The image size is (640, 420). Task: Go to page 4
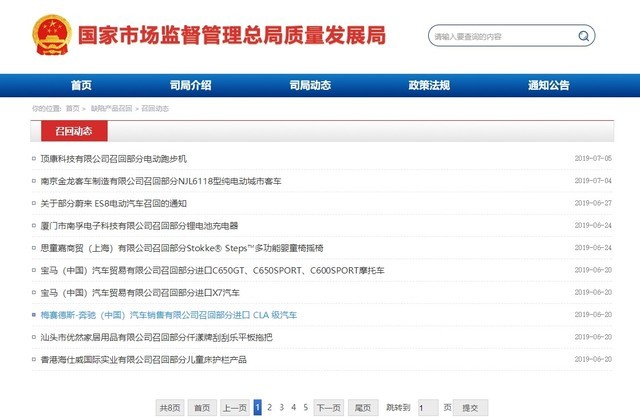293,407
